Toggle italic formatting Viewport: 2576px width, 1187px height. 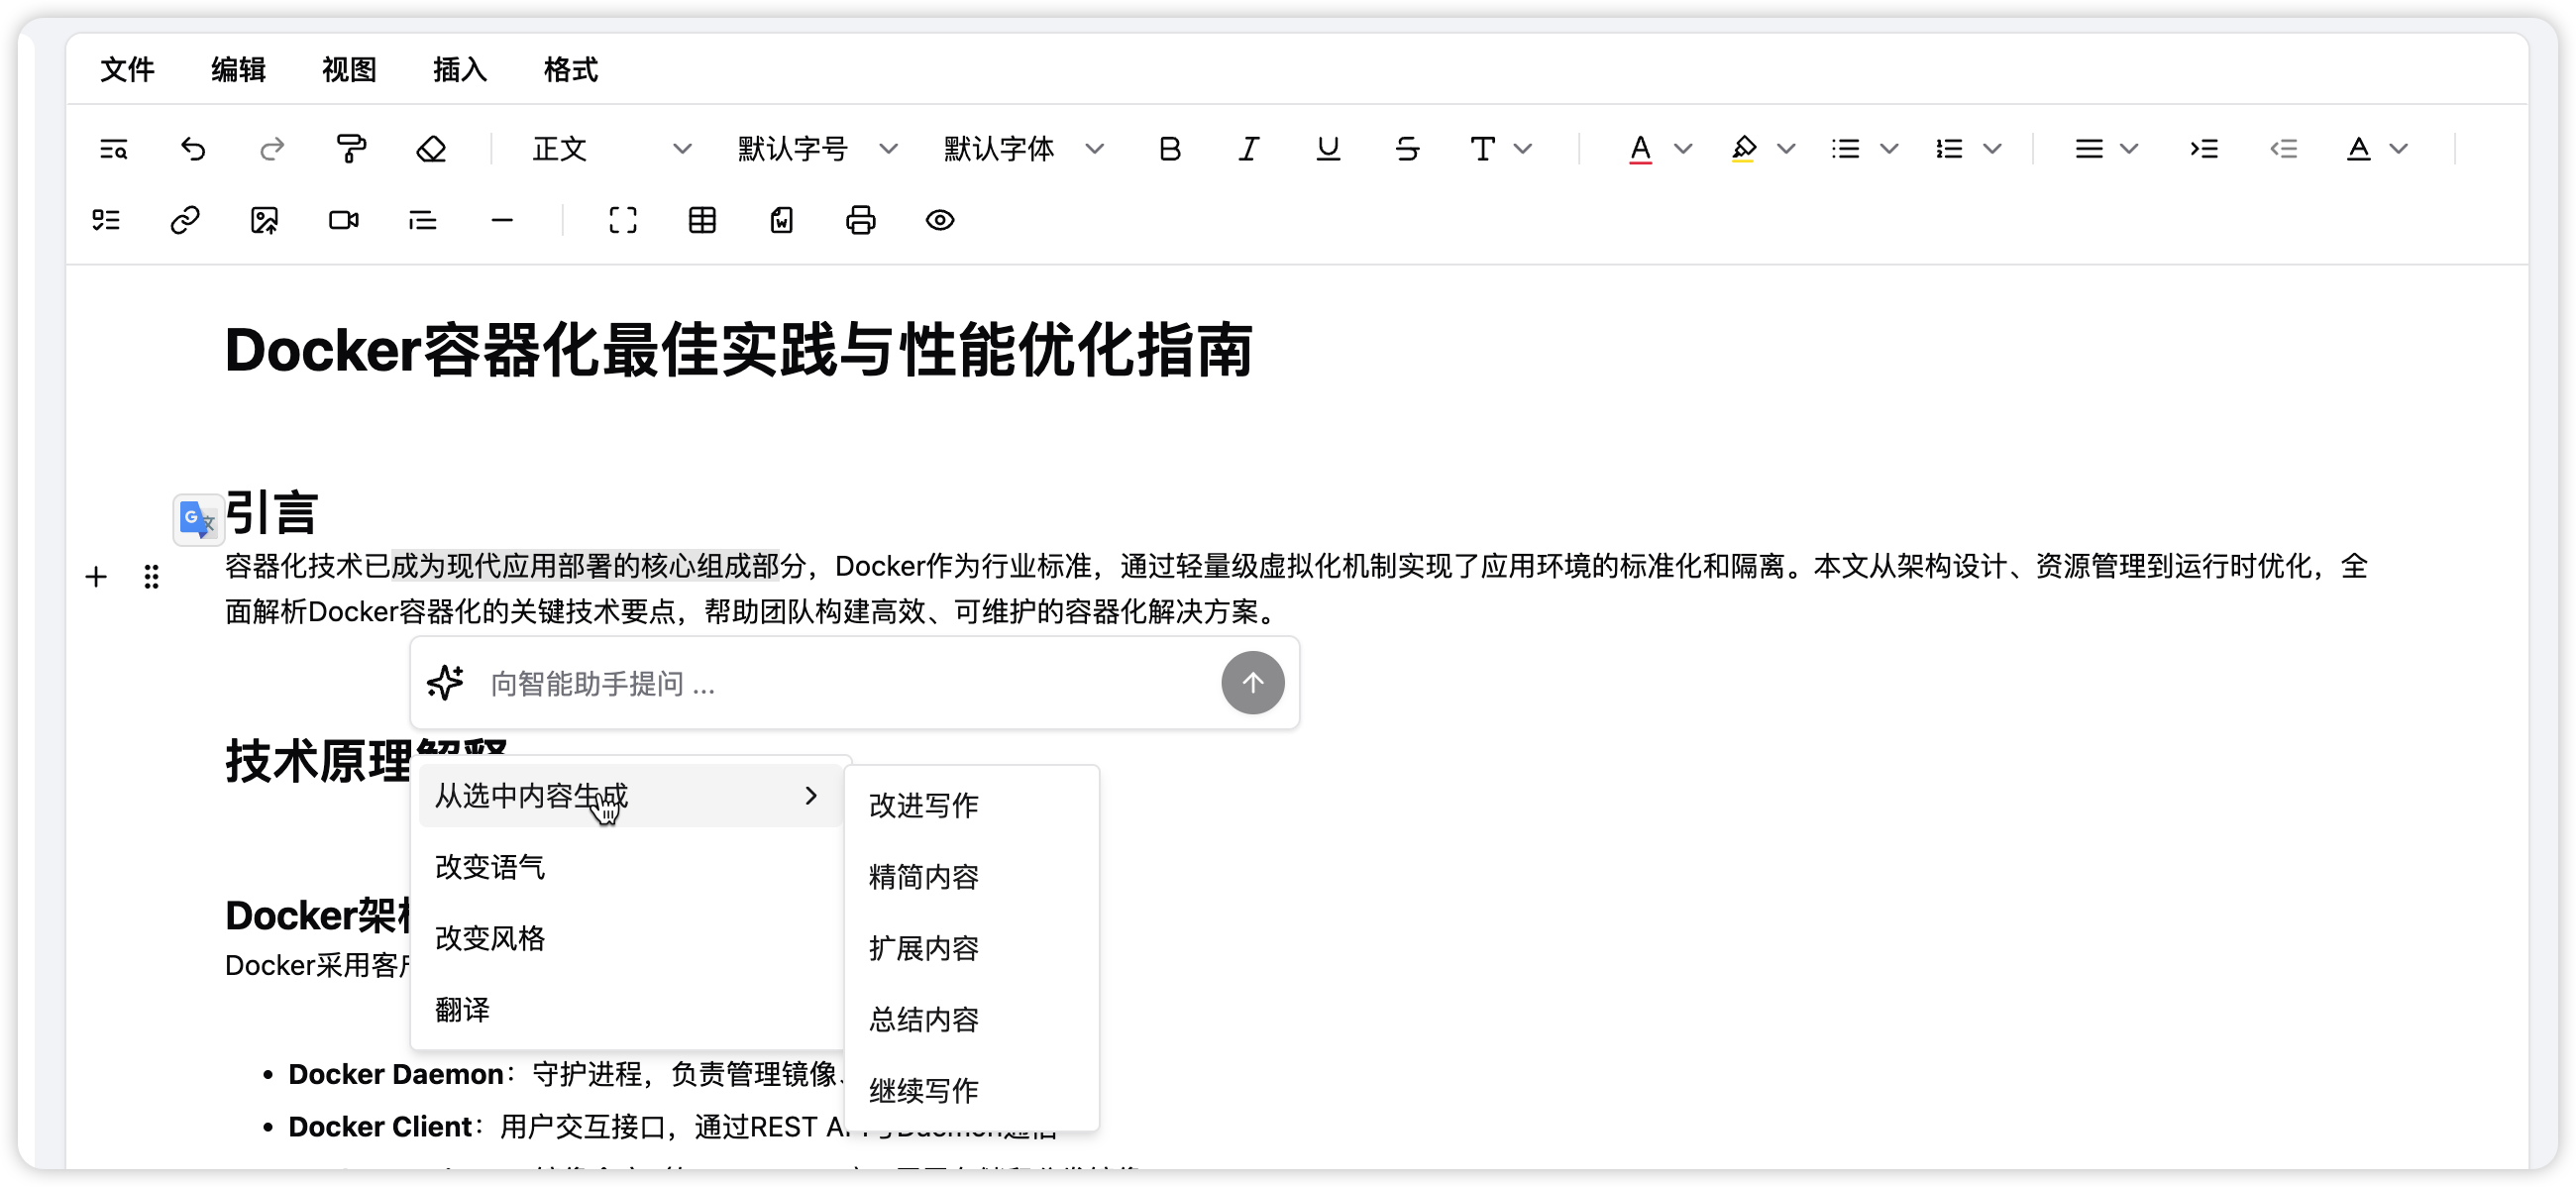(x=1248, y=149)
